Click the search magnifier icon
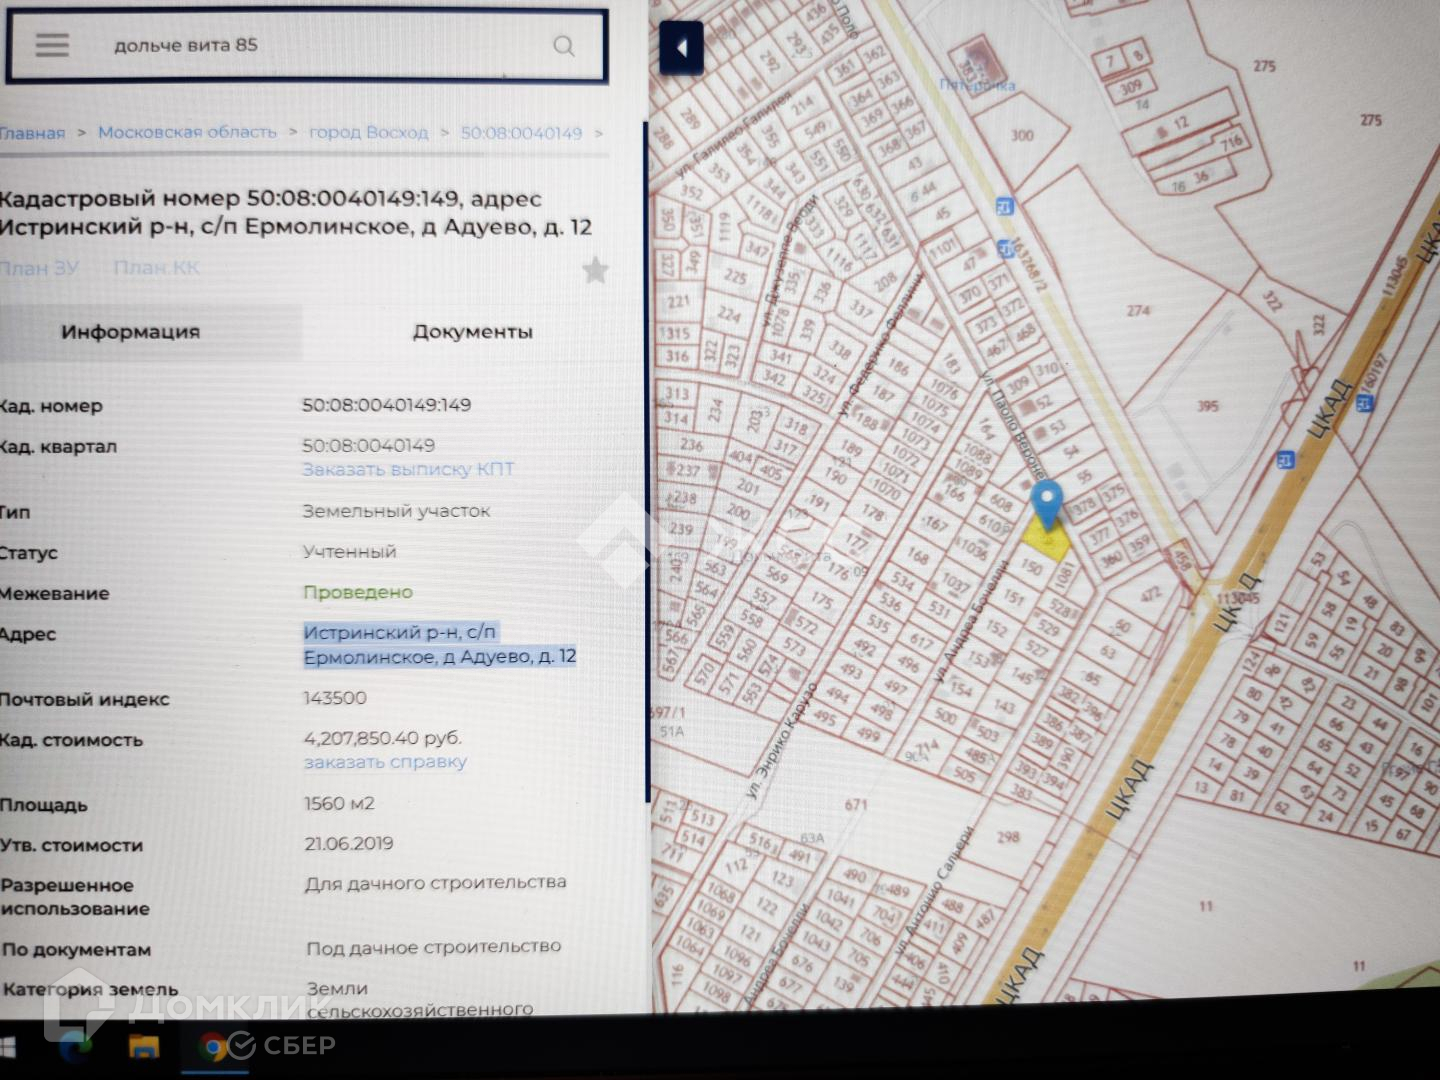Viewport: 1440px width, 1080px height. coord(564,46)
